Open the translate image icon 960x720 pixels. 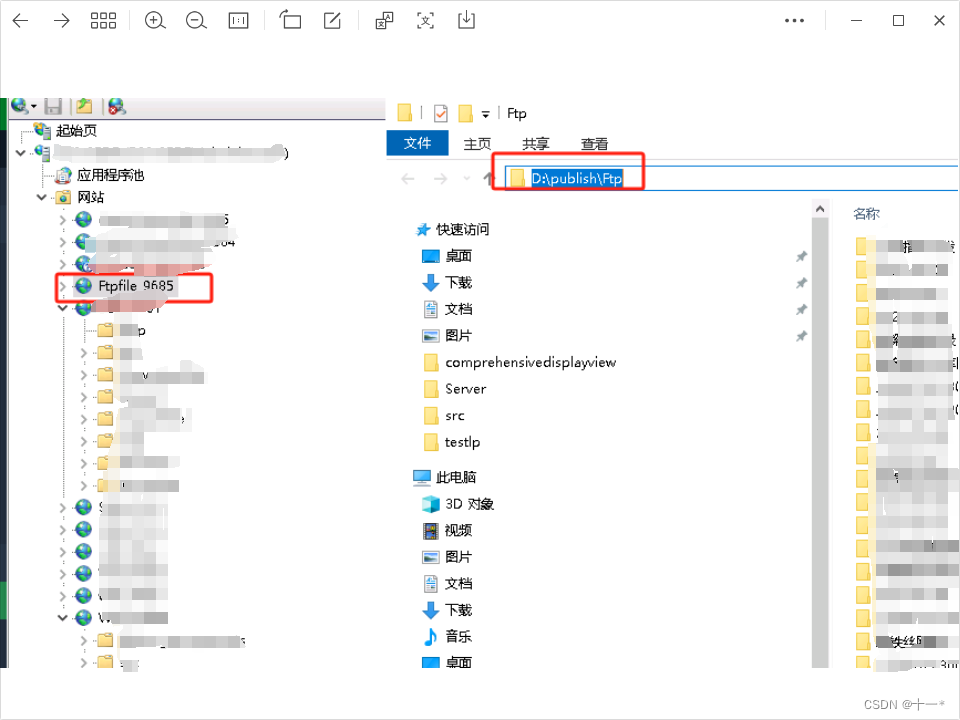click(384, 21)
